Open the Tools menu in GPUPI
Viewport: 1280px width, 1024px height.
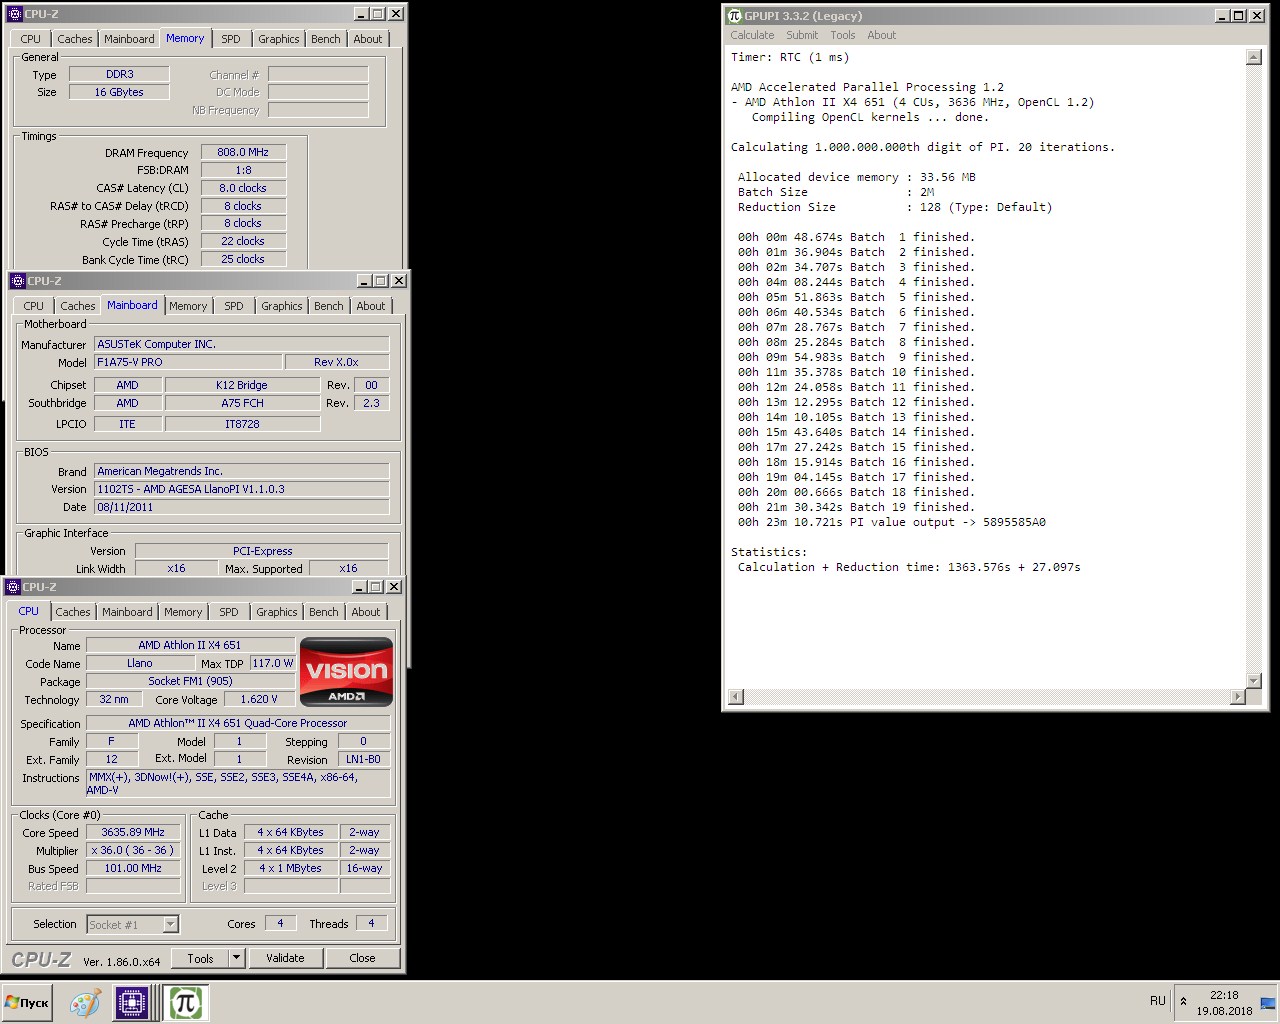(x=842, y=35)
